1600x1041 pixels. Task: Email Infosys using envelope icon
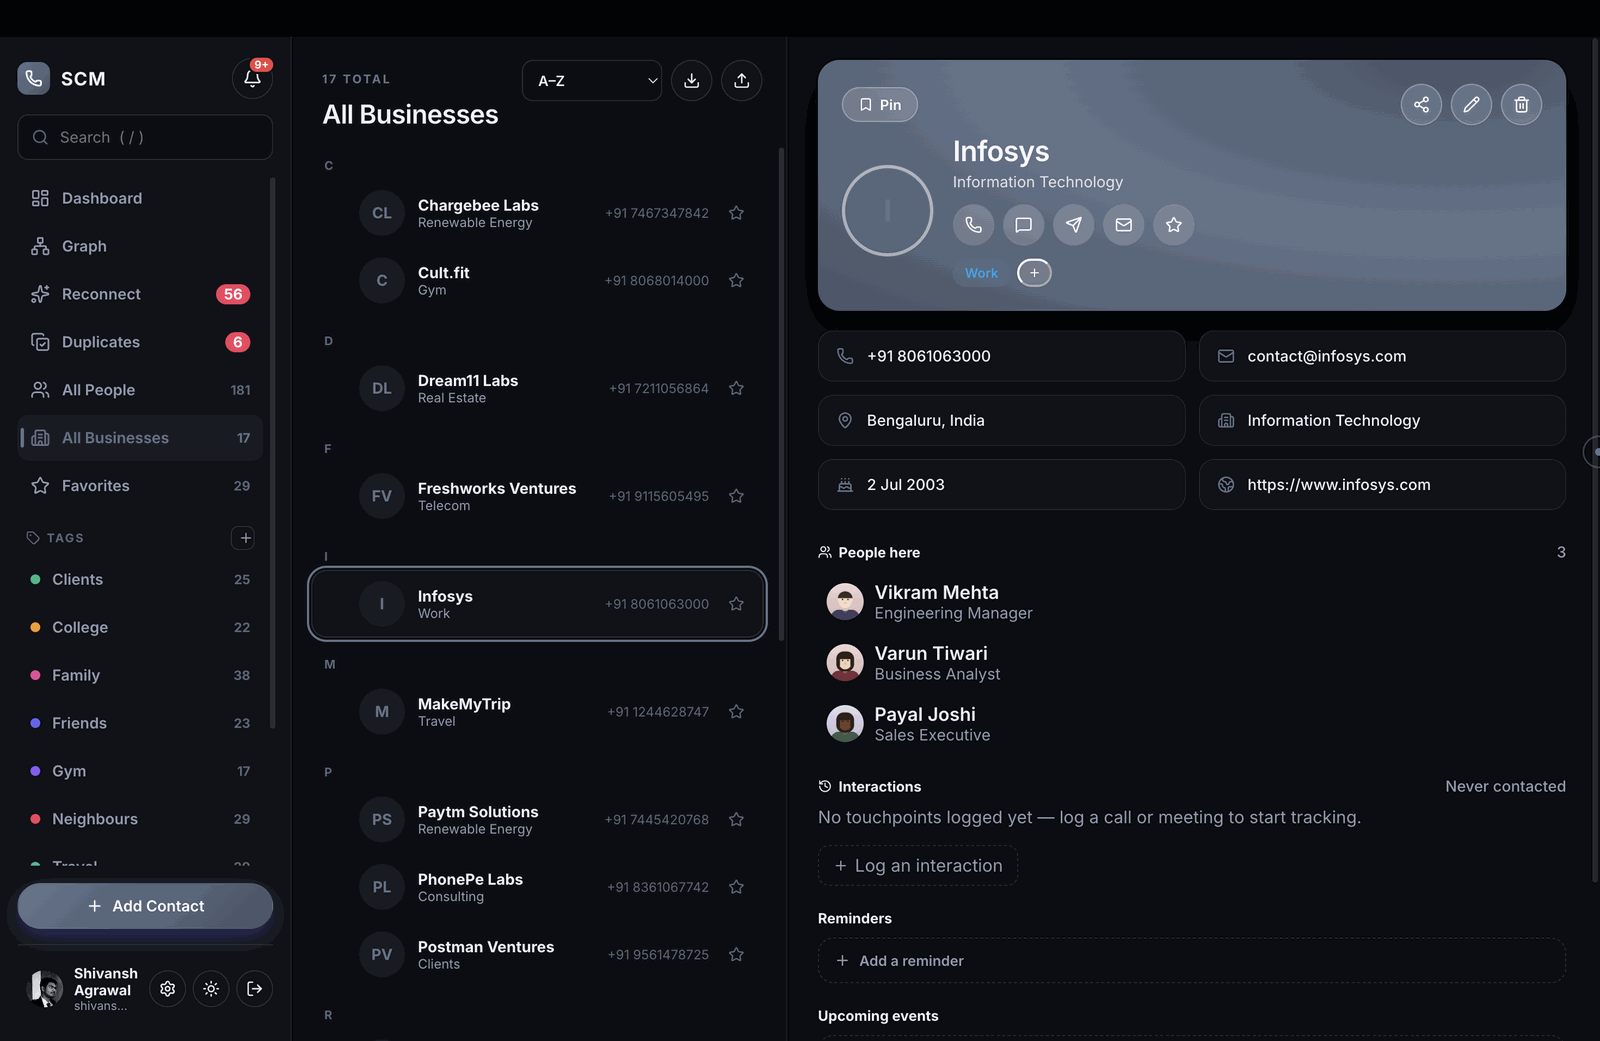coord(1123,225)
